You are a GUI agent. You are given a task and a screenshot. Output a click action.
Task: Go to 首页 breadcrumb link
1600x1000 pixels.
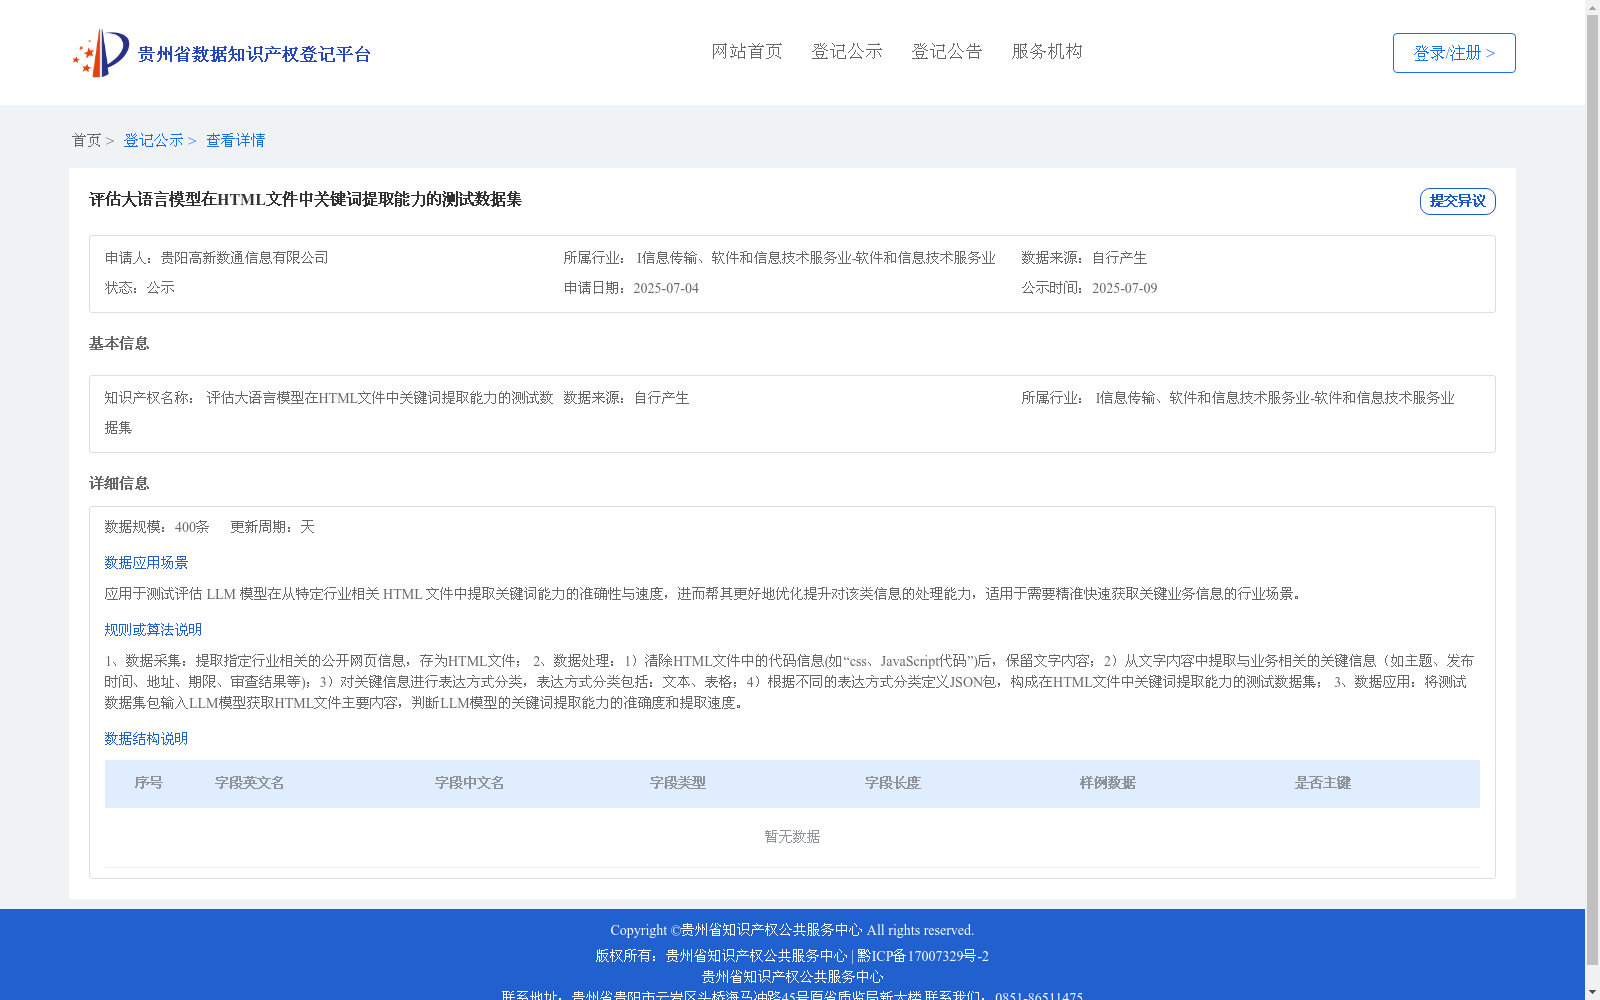[86, 140]
